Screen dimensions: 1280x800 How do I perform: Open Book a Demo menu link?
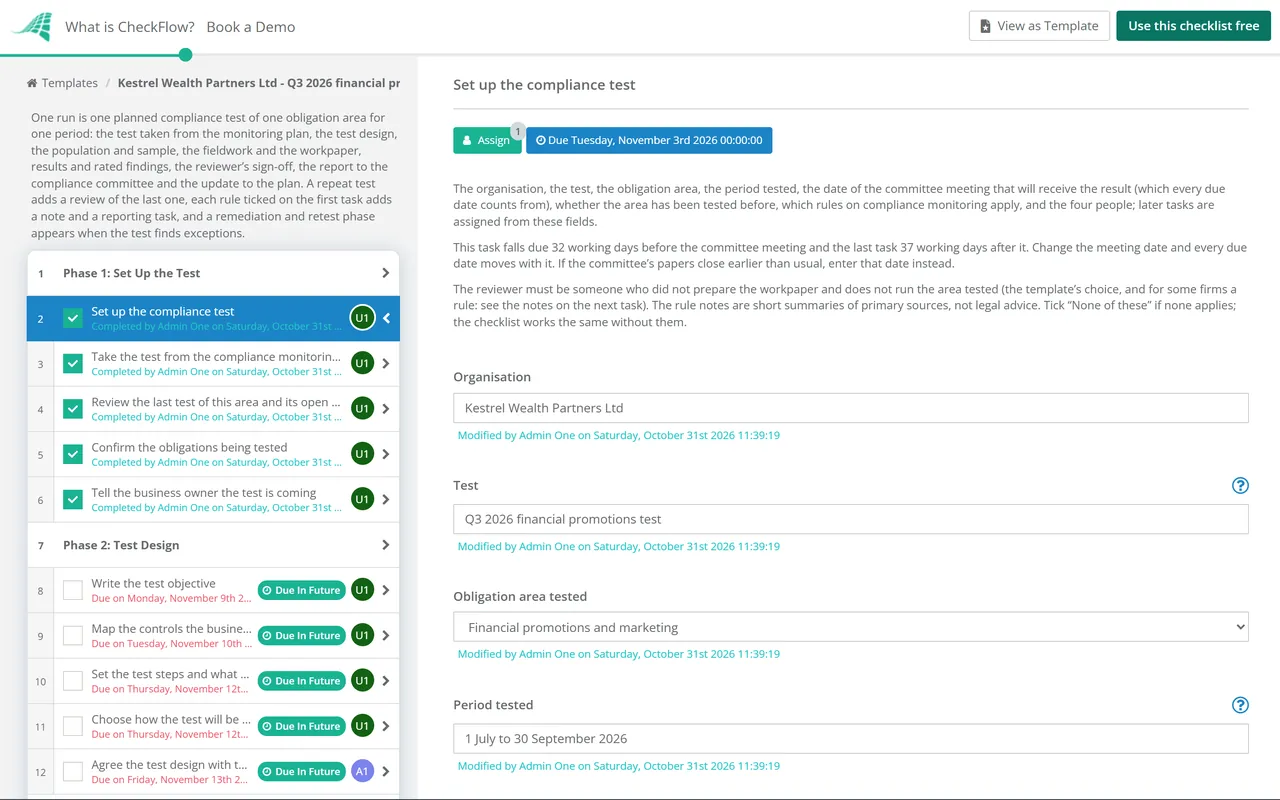251,27
